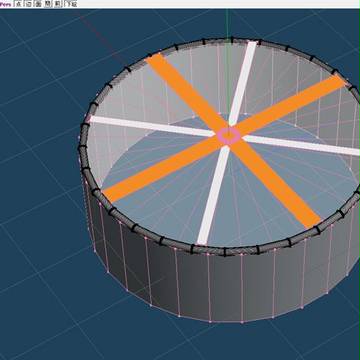Select the white spoke pointing to the top

click(x=243, y=83)
